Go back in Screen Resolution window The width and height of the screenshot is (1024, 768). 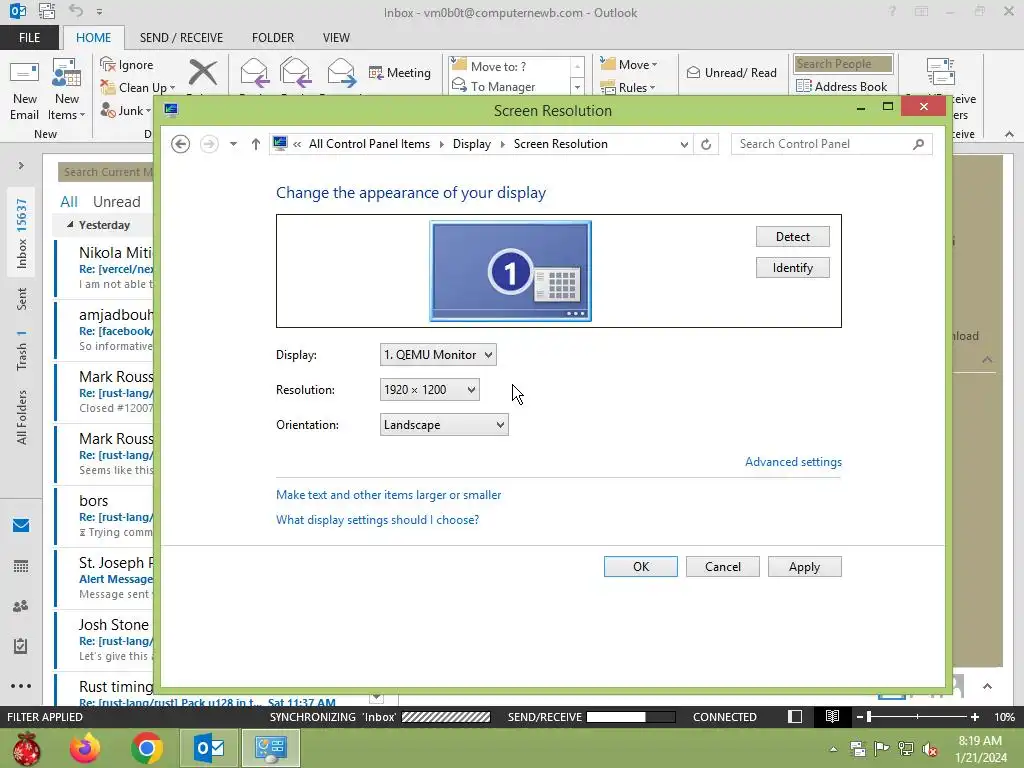click(180, 144)
